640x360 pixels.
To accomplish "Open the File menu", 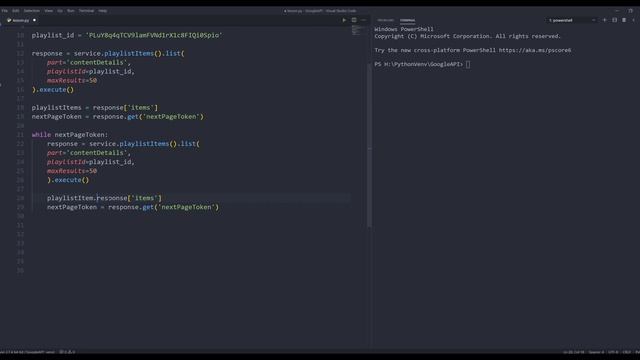I will (4, 11).
